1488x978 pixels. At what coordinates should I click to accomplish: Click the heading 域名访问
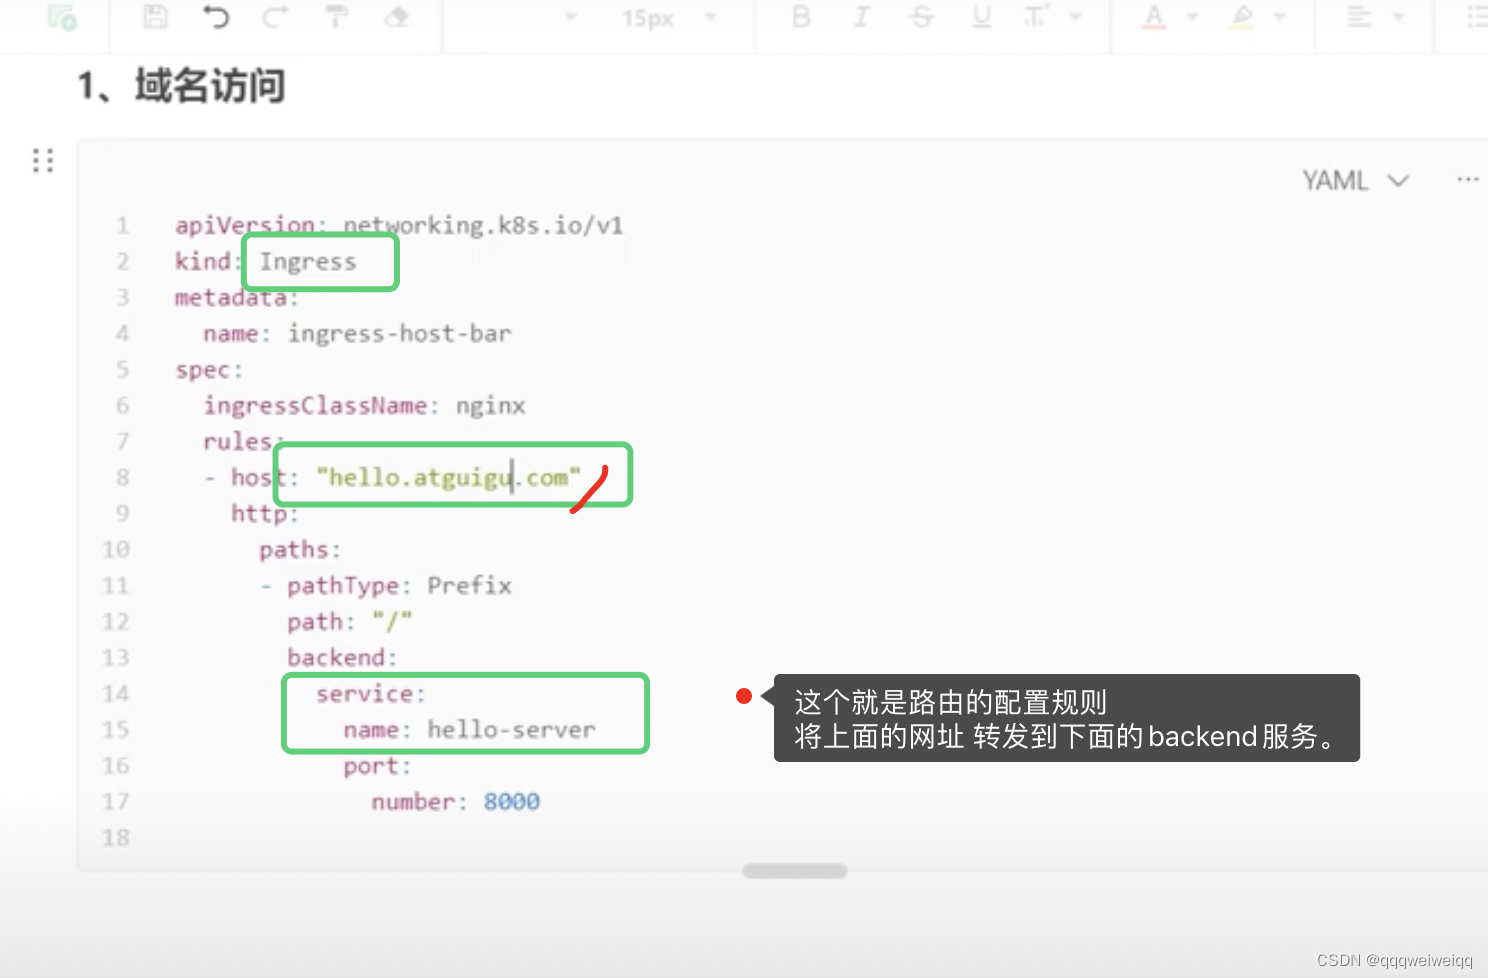point(210,86)
